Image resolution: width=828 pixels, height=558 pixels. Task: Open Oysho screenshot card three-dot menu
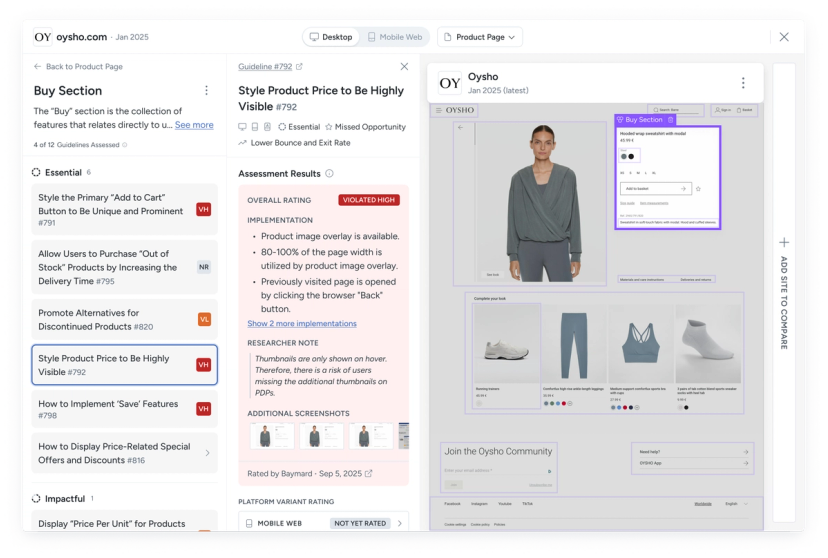(743, 83)
